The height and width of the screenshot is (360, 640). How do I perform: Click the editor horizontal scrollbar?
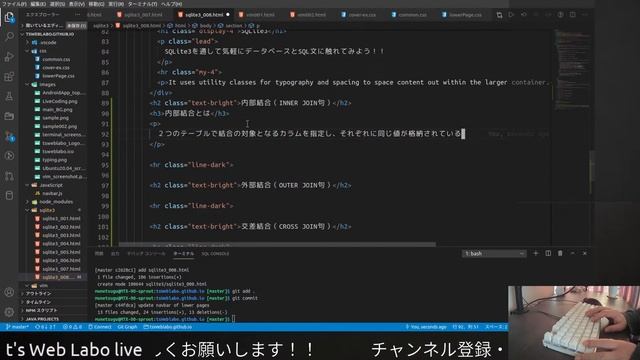pyautogui.click(x=277, y=244)
